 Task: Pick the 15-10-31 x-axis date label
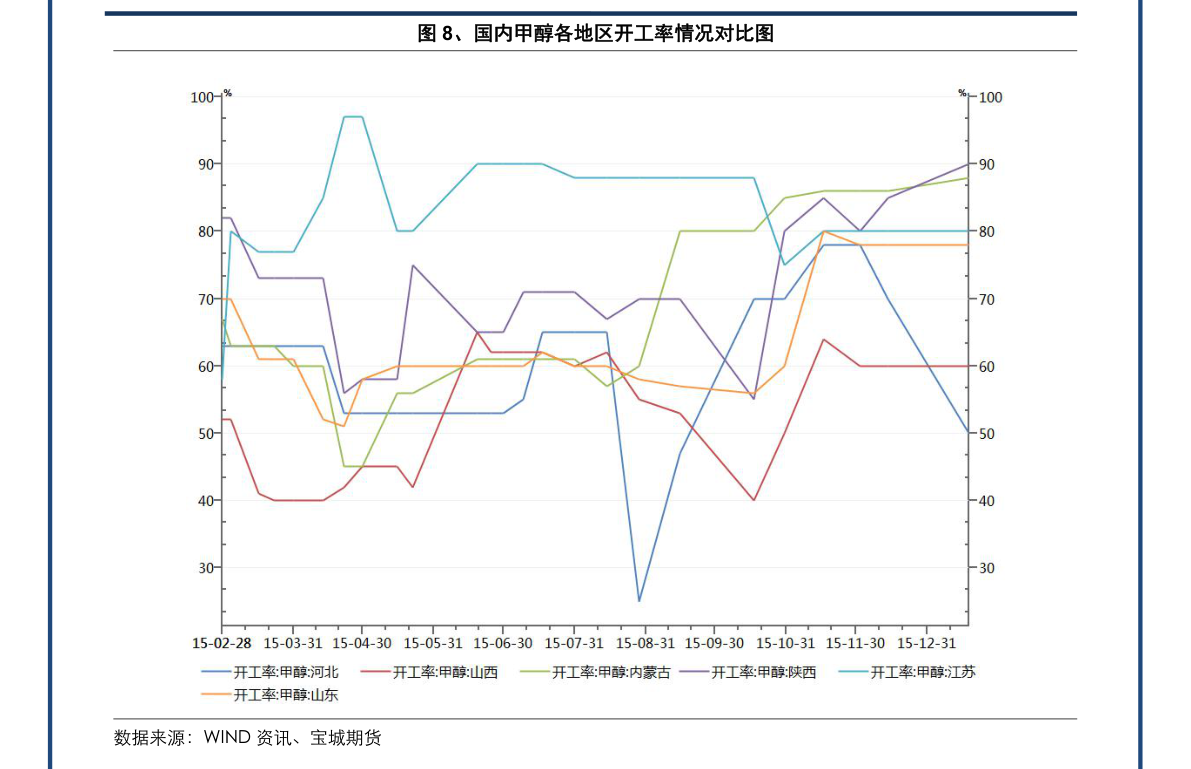786,643
